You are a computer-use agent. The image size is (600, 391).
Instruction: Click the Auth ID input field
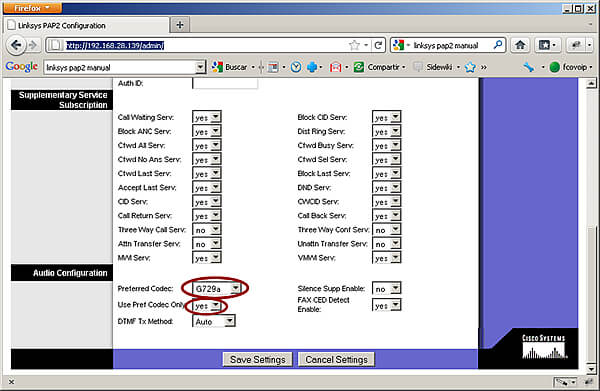coord(225,83)
